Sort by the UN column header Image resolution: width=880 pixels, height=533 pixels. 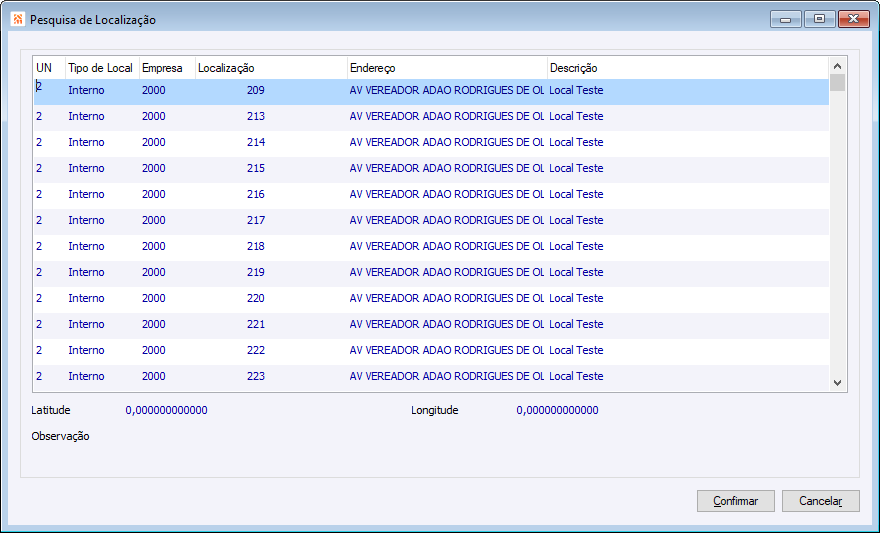(49, 68)
